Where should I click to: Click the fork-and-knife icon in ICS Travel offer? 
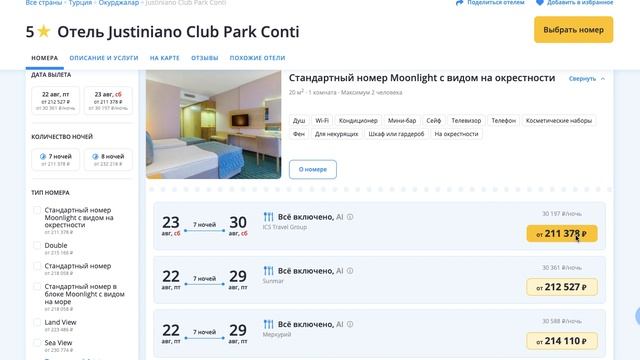(x=268, y=217)
